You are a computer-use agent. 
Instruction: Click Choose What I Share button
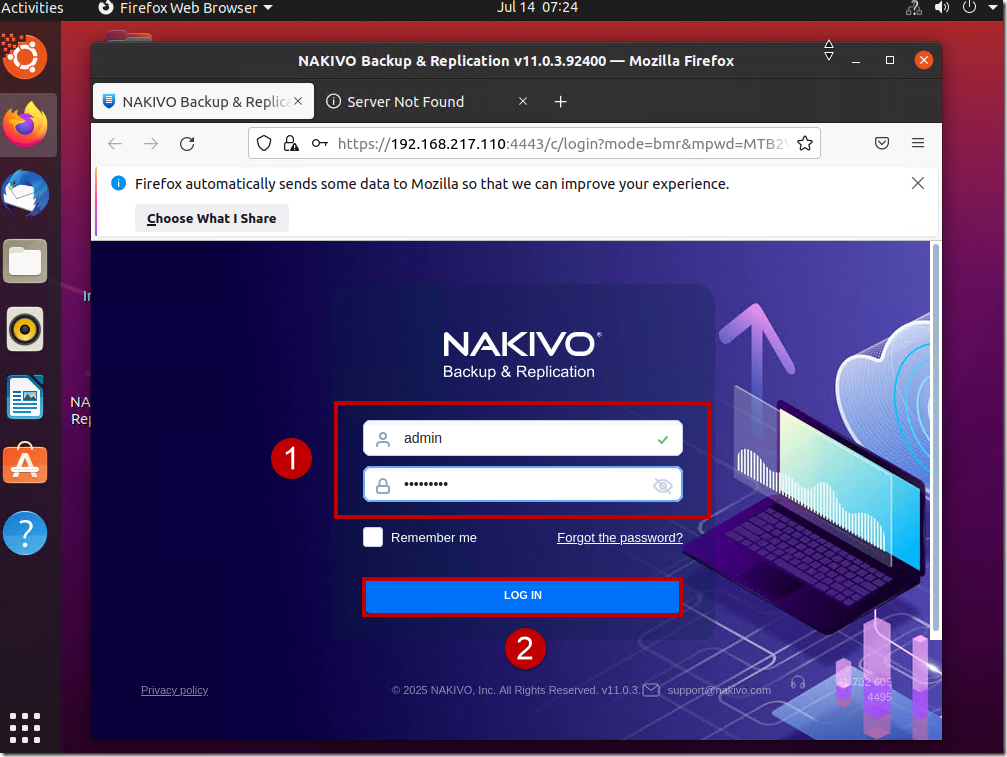211,218
